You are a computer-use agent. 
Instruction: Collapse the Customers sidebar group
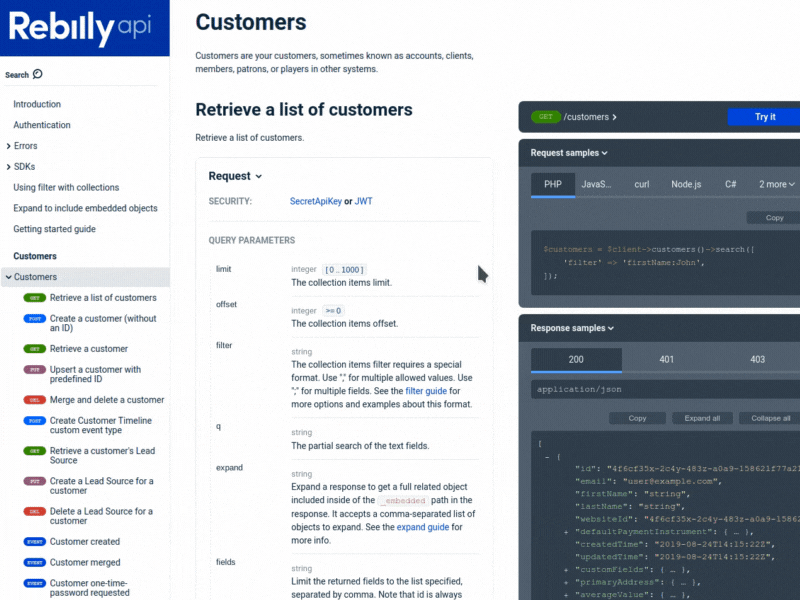(9, 277)
